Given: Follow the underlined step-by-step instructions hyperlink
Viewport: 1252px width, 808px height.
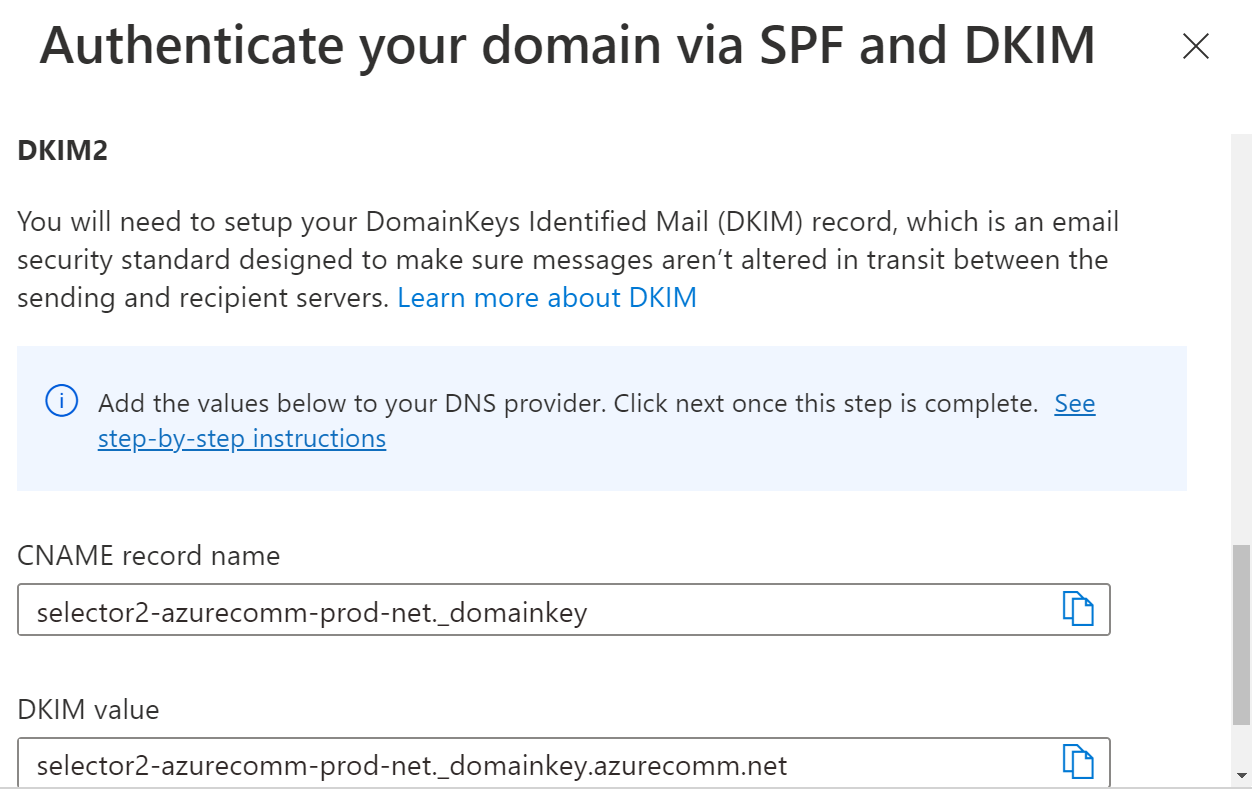Looking at the screenshot, I should point(241,438).
